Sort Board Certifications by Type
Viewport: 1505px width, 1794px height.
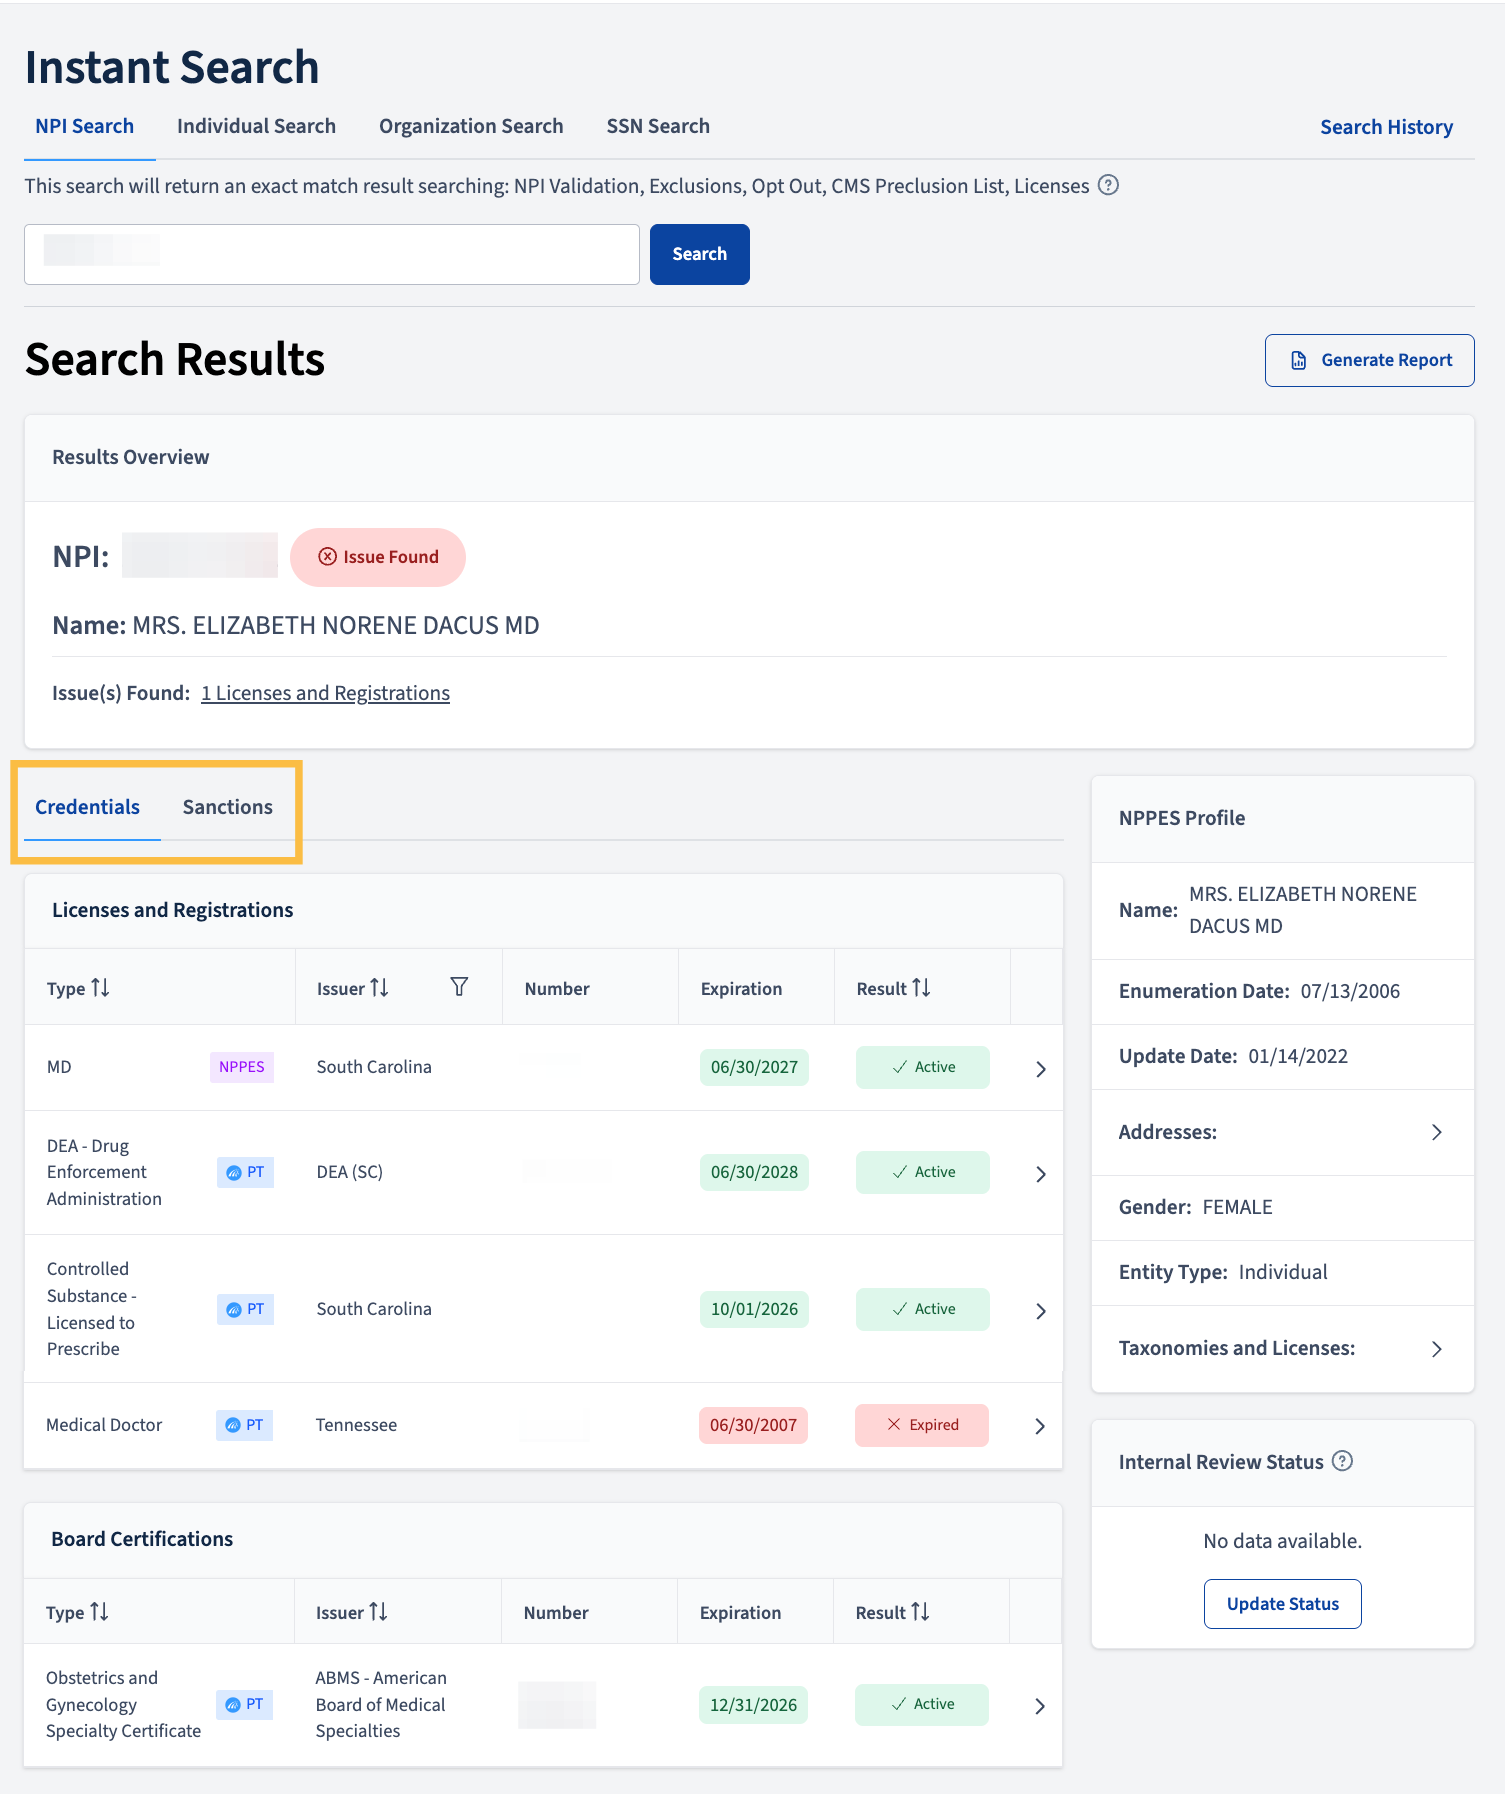[99, 1612]
